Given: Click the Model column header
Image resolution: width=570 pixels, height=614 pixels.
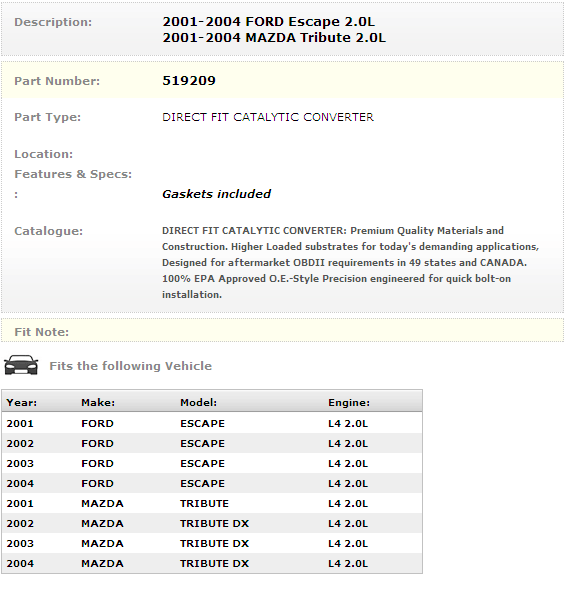Looking at the screenshot, I should (198, 403).
